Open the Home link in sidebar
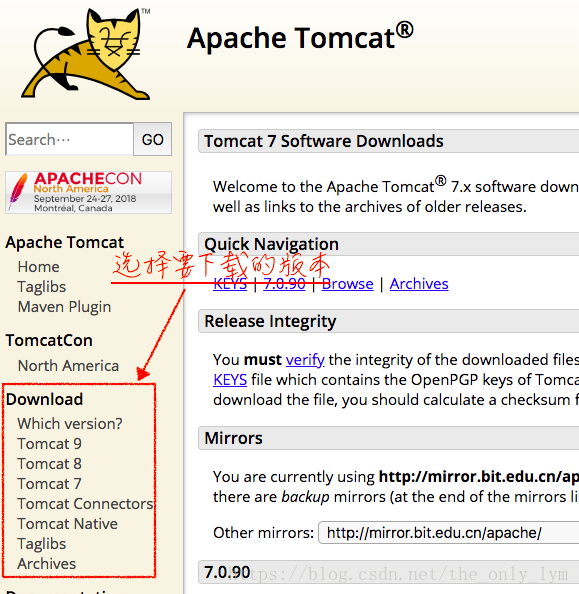 click(x=38, y=267)
